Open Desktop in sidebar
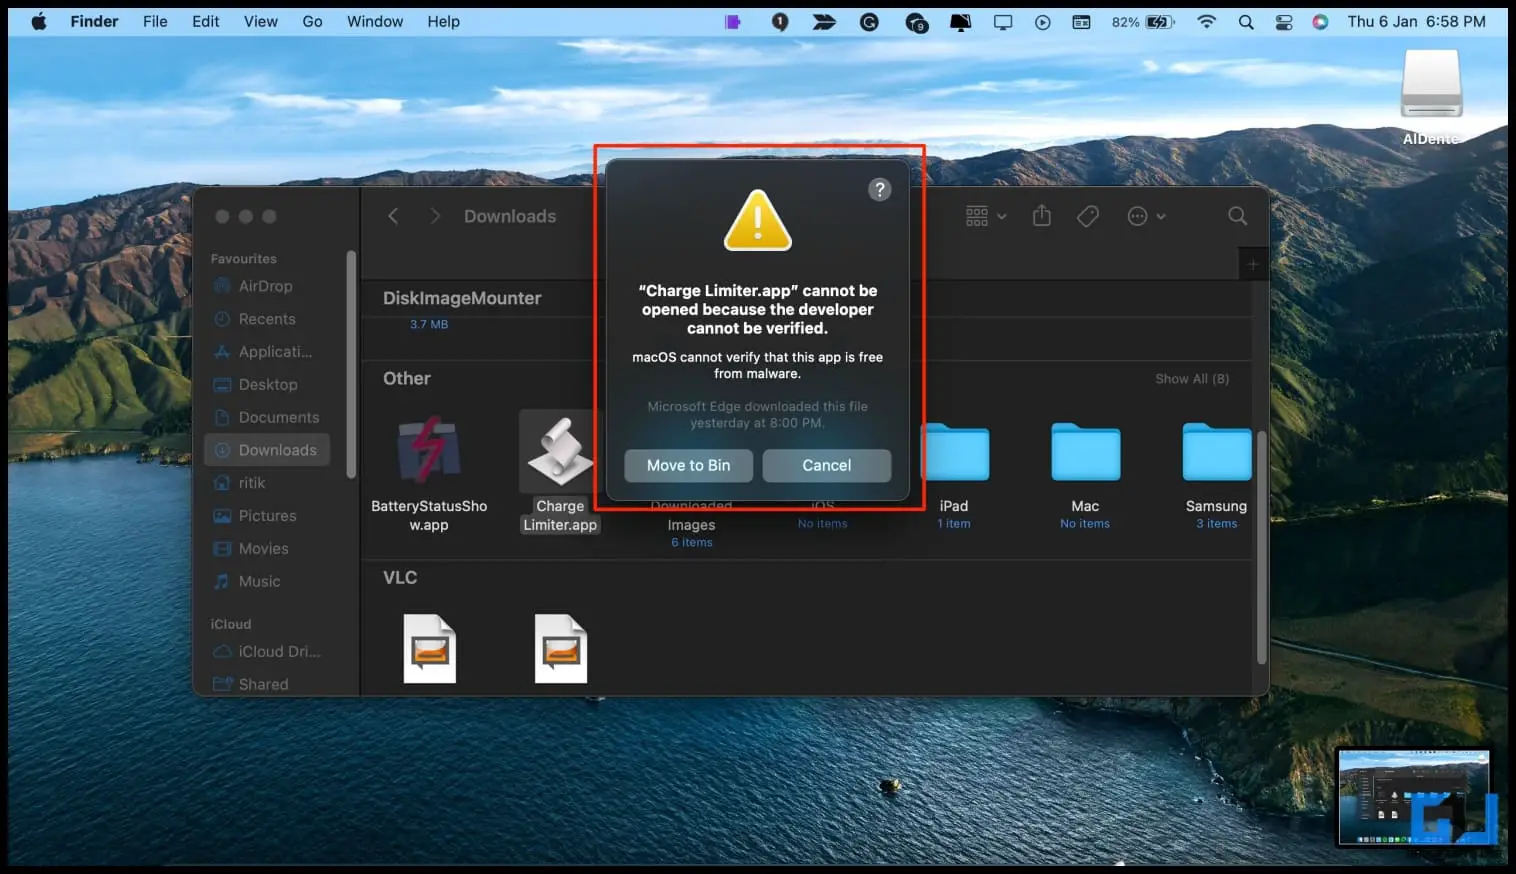The width and height of the screenshot is (1516, 874). pyautogui.click(x=266, y=385)
